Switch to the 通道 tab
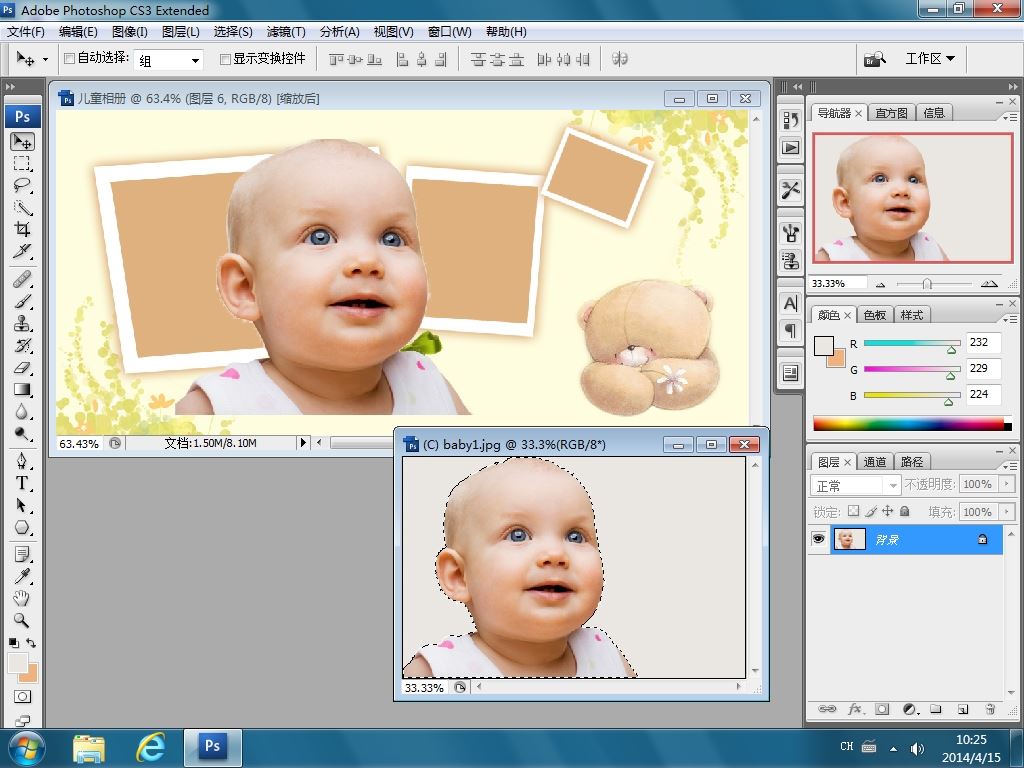The height and width of the screenshot is (768, 1024). click(x=875, y=462)
